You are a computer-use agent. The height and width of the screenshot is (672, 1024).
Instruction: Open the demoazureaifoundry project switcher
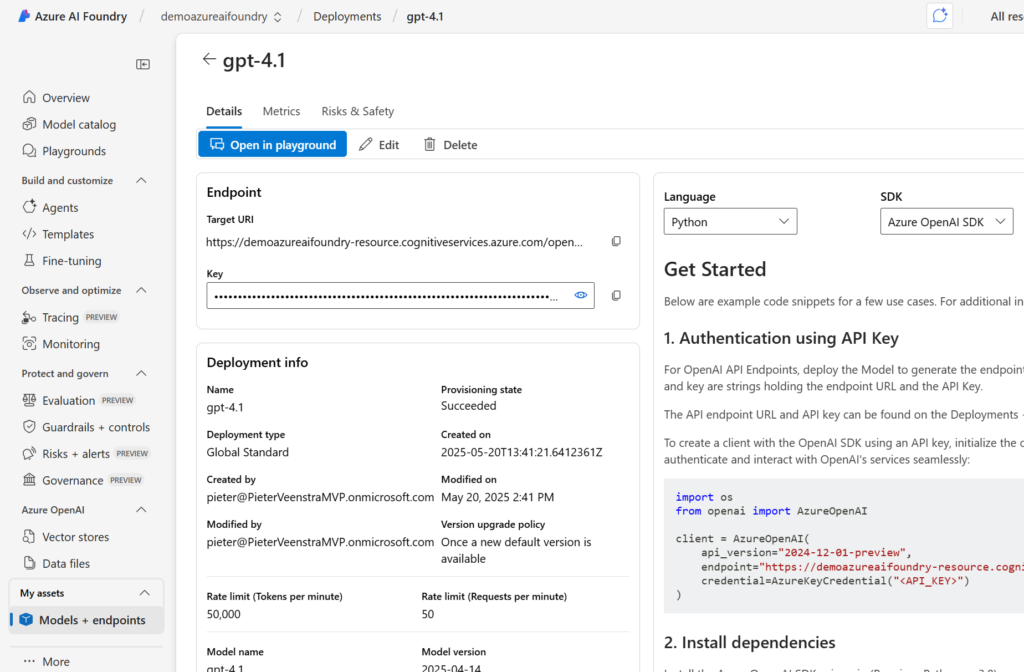[x=221, y=16]
